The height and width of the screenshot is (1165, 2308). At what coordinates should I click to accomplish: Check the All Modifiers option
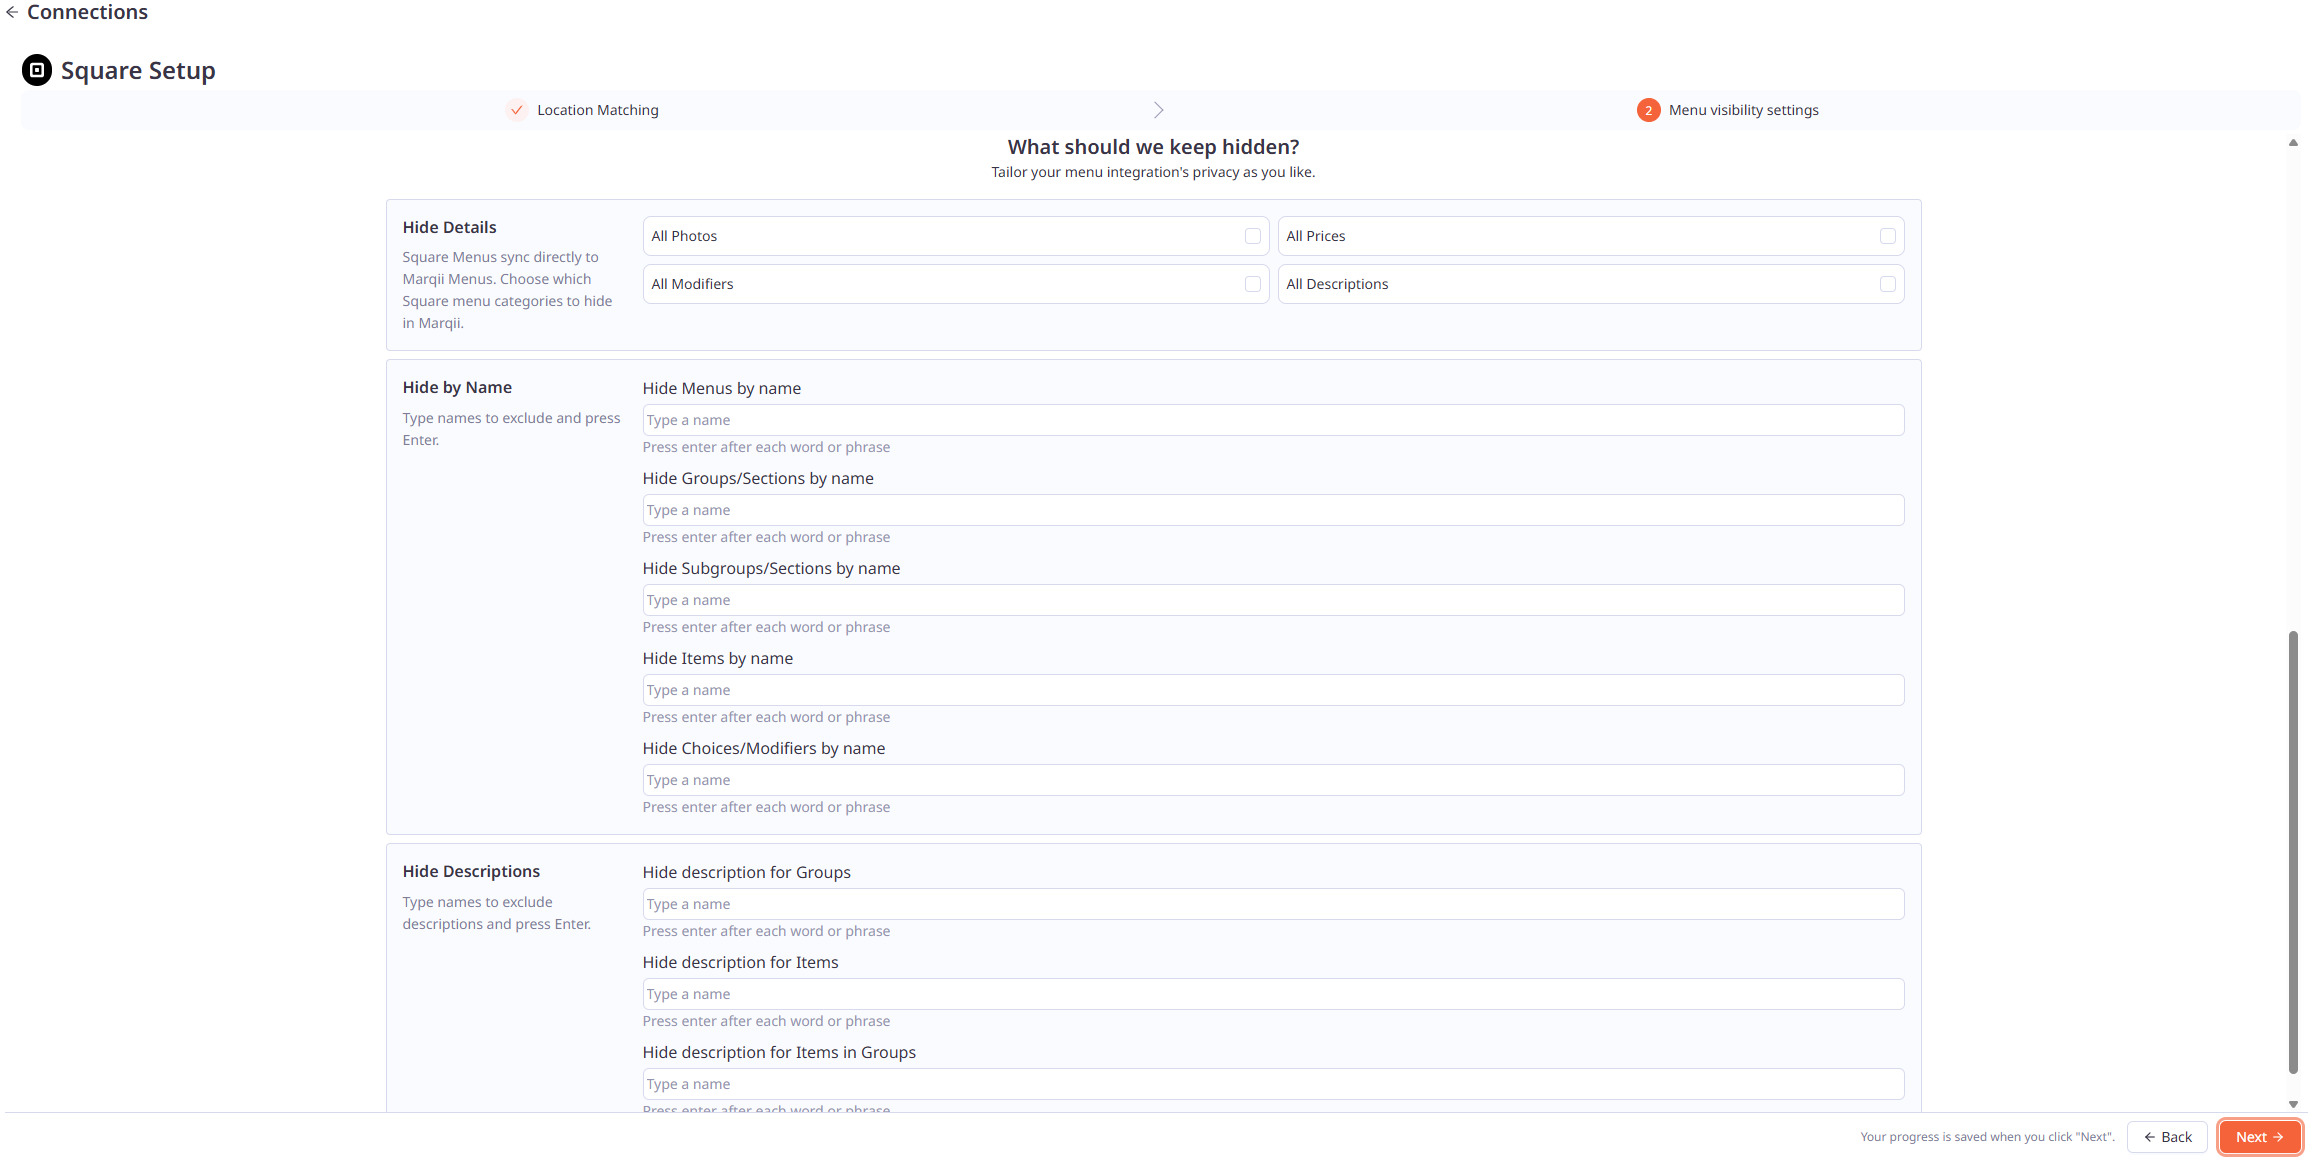[1252, 284]
